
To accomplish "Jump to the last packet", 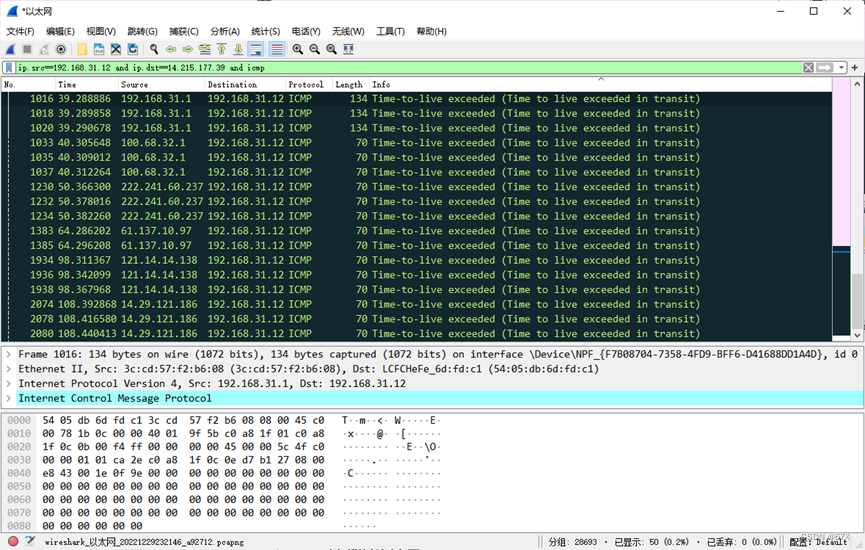I will pyautogui.click(x=238, y=50).
